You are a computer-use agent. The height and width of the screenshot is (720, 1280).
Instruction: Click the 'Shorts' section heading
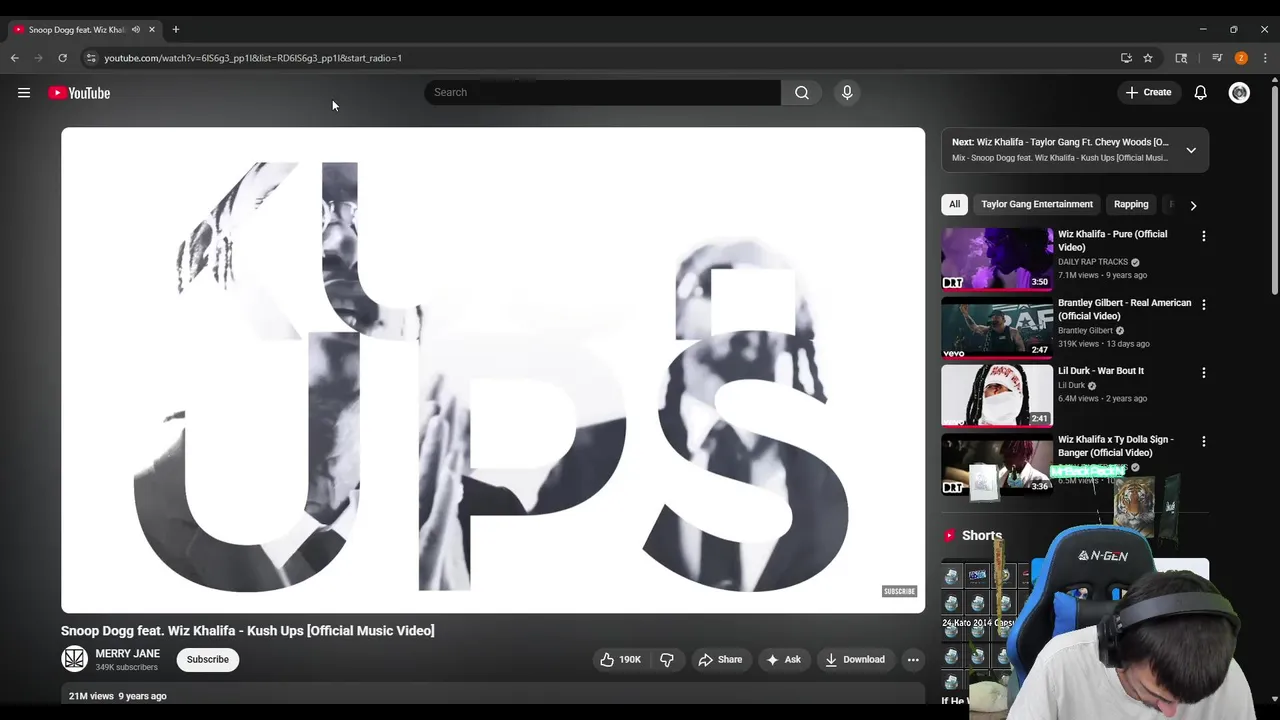click(x=982, y=536)
